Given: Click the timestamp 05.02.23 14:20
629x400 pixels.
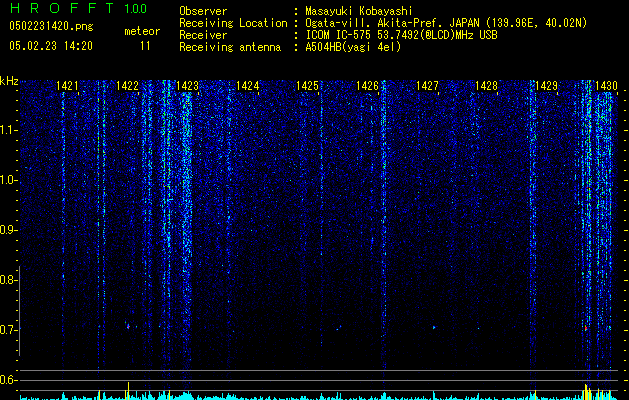Looking at the screenshot, I should click(x=51, y=46).
